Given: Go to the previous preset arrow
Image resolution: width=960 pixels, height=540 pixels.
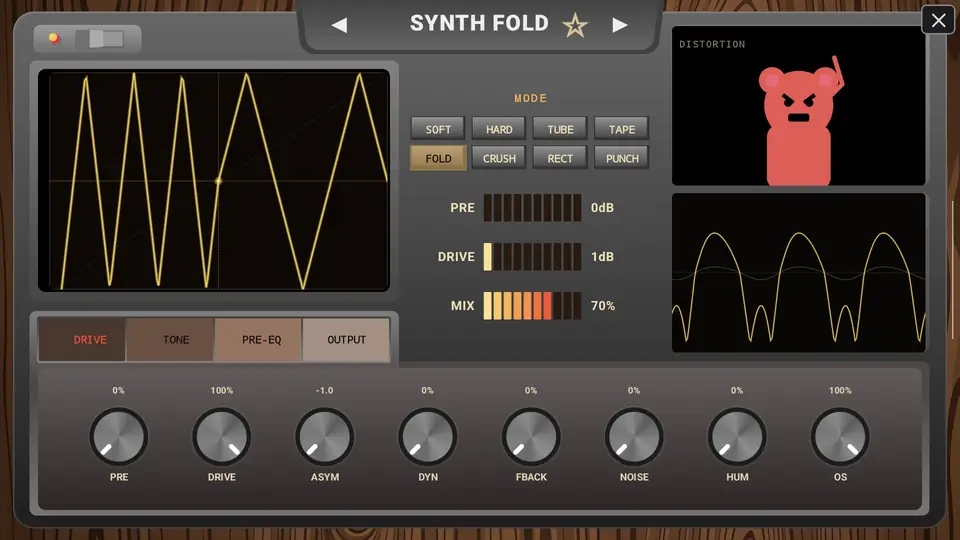Looking at the screenshot, I should point(339,25).
